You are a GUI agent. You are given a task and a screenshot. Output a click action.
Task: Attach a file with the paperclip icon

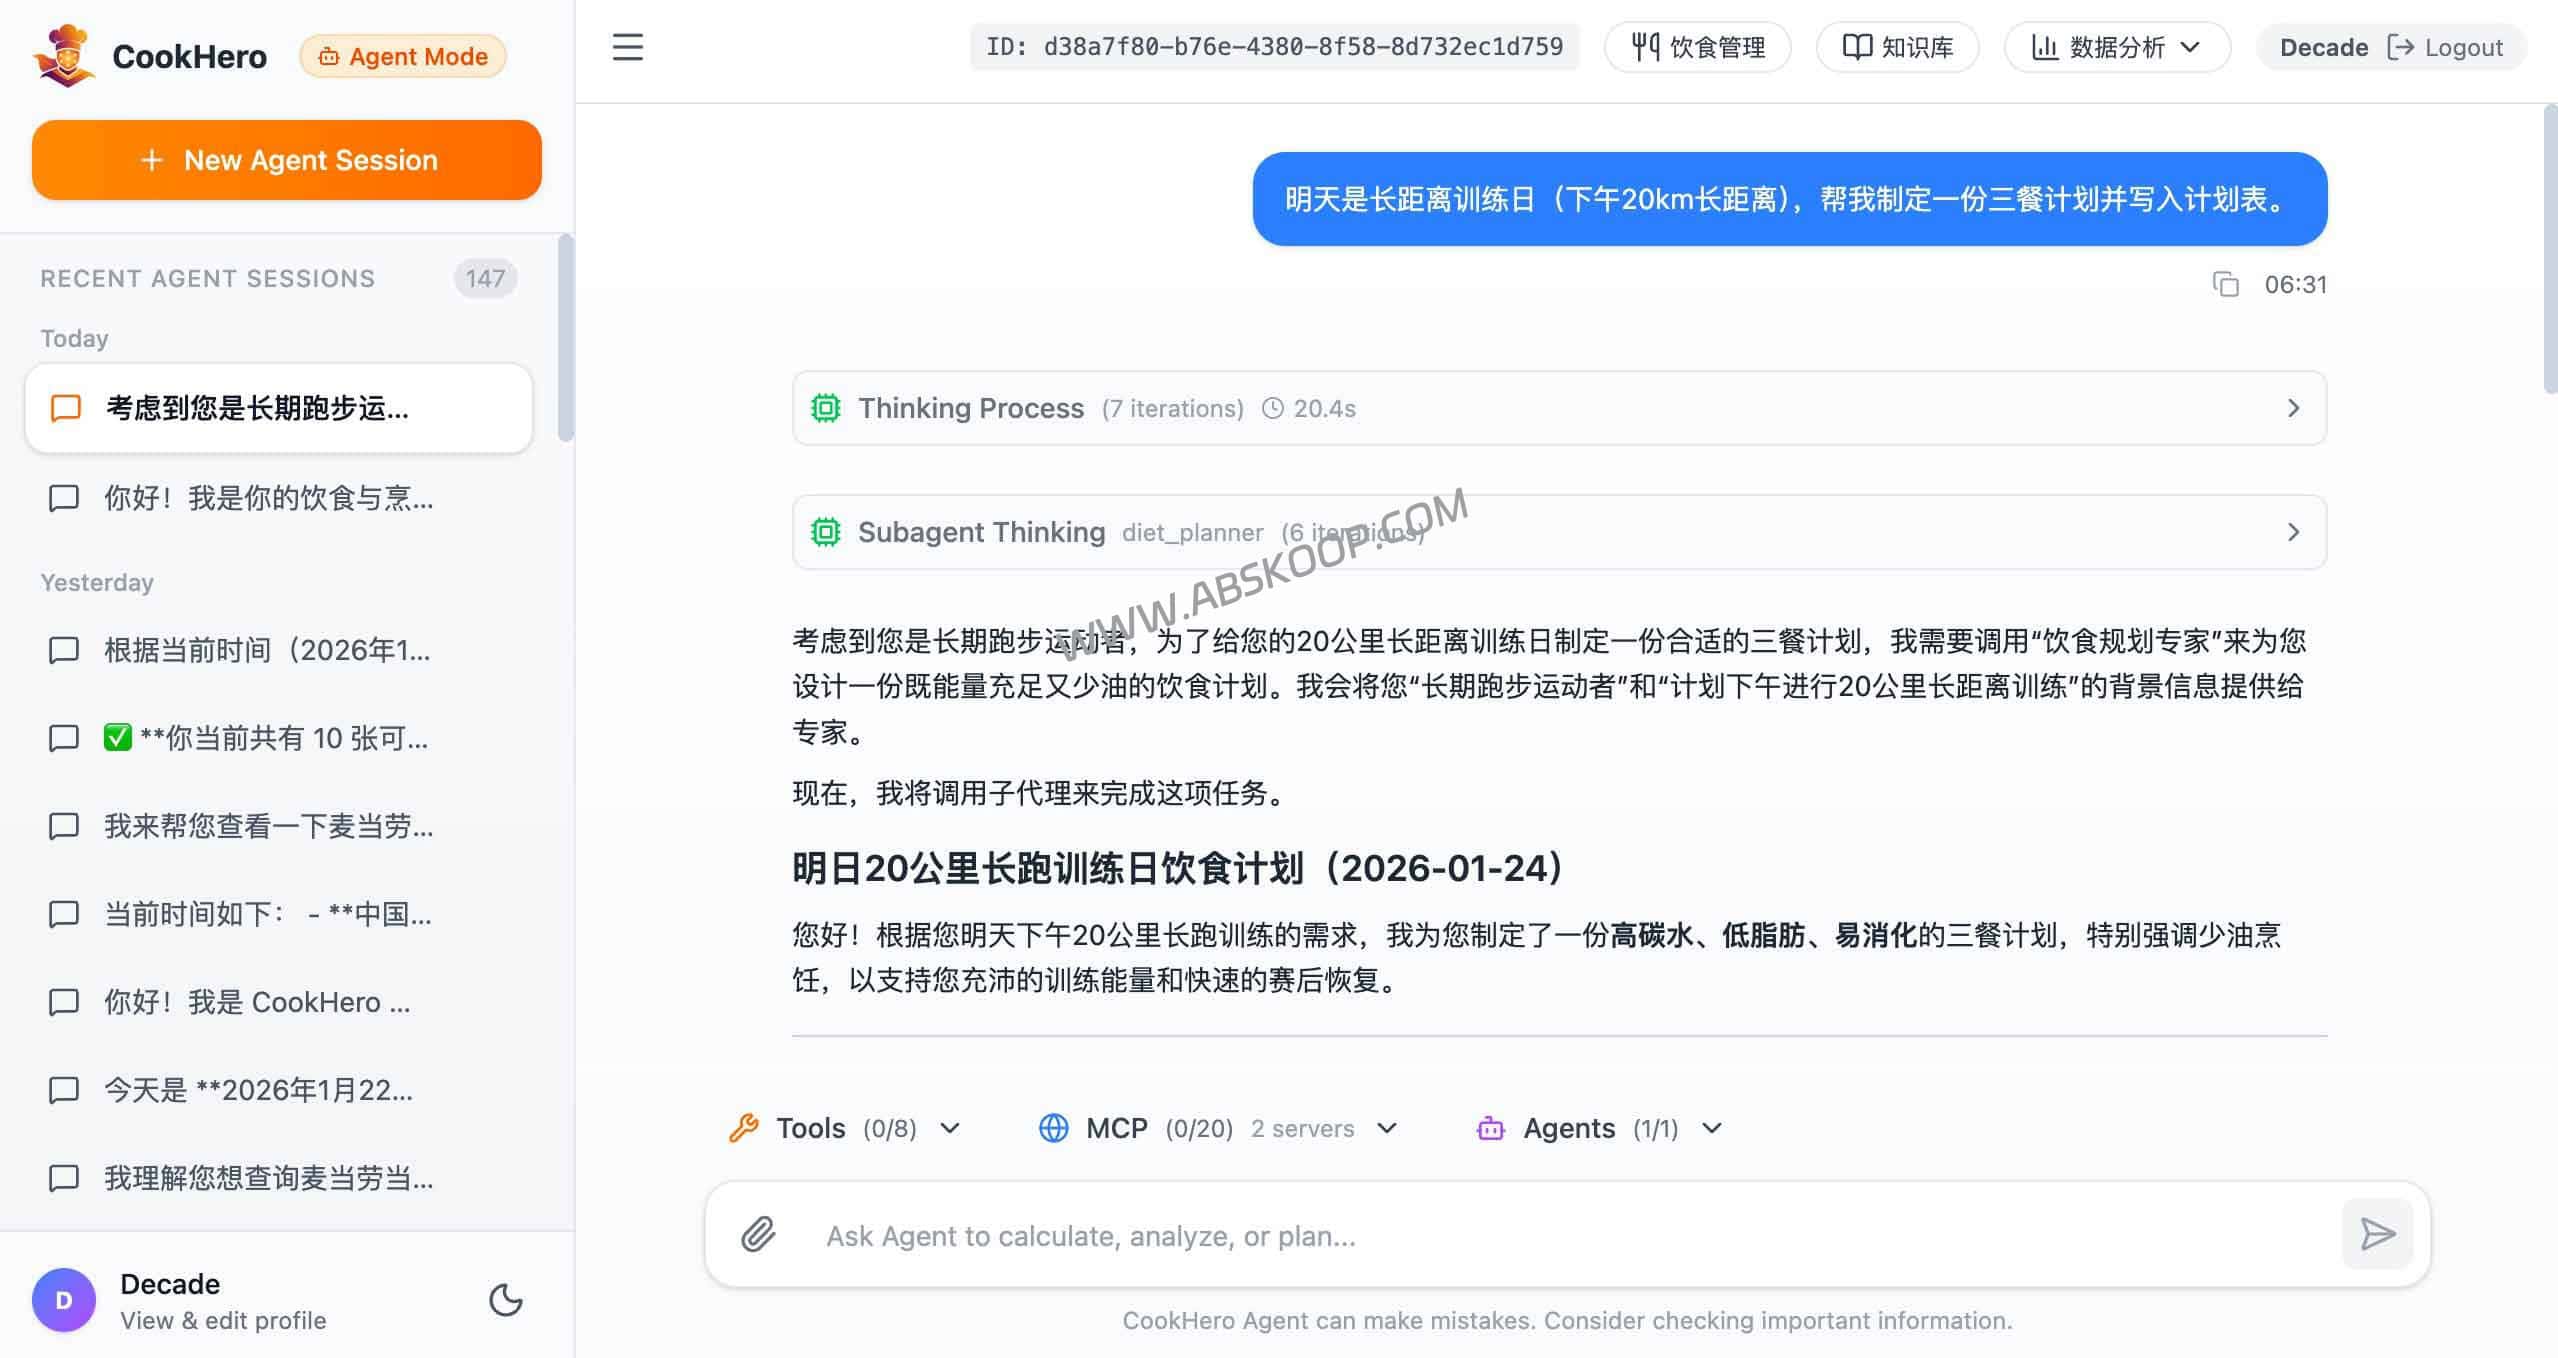(757, 1235)
